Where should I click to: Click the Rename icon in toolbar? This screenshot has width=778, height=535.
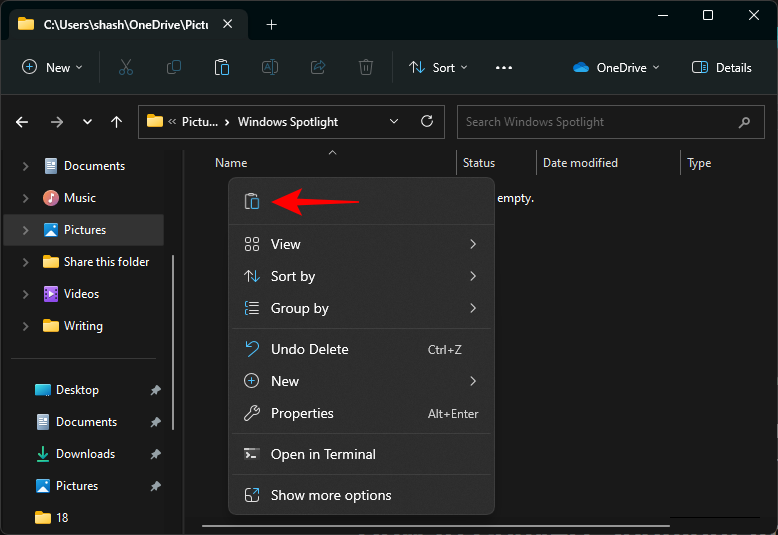[x=270, y=67]
